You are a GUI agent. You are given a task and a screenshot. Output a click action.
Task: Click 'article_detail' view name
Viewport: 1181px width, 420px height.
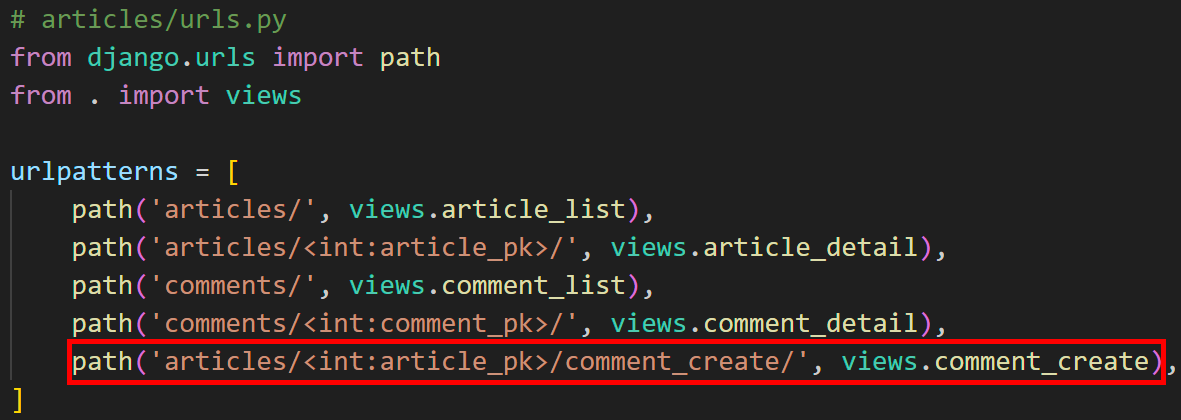coord(811,248)
